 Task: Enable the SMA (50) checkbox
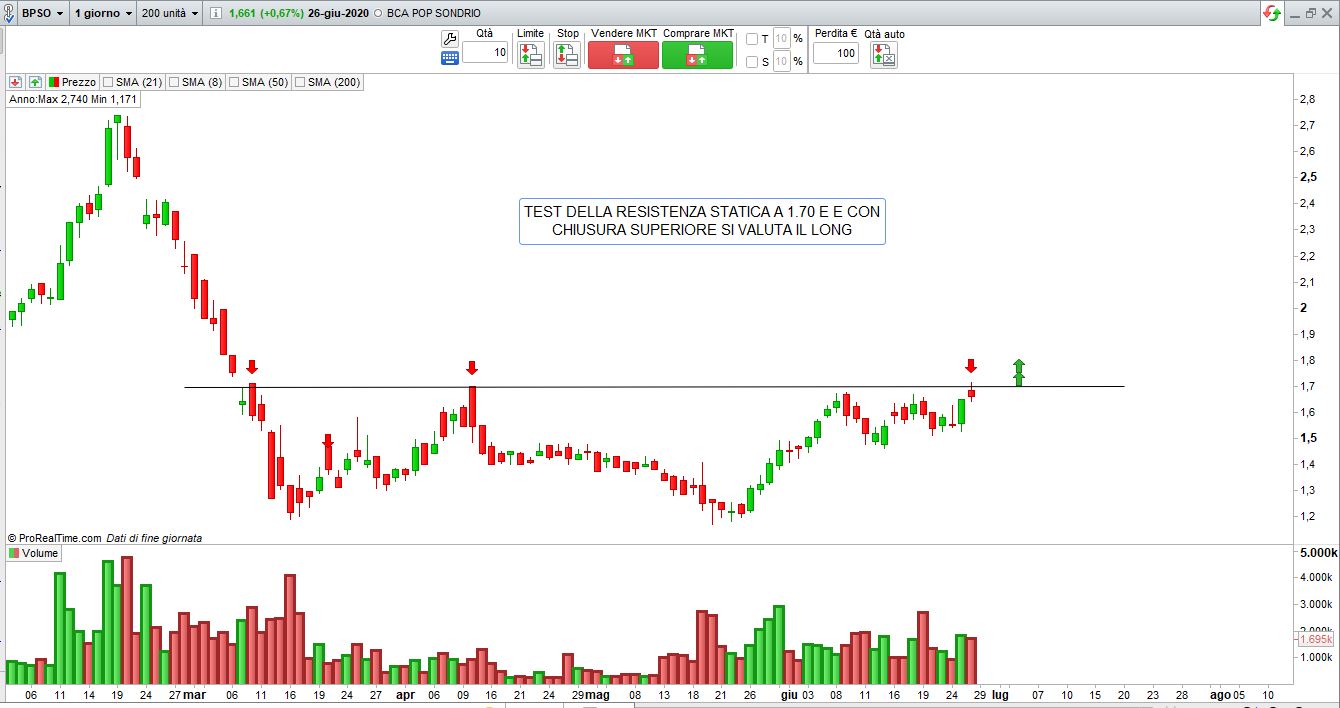(x=233, y=82)
